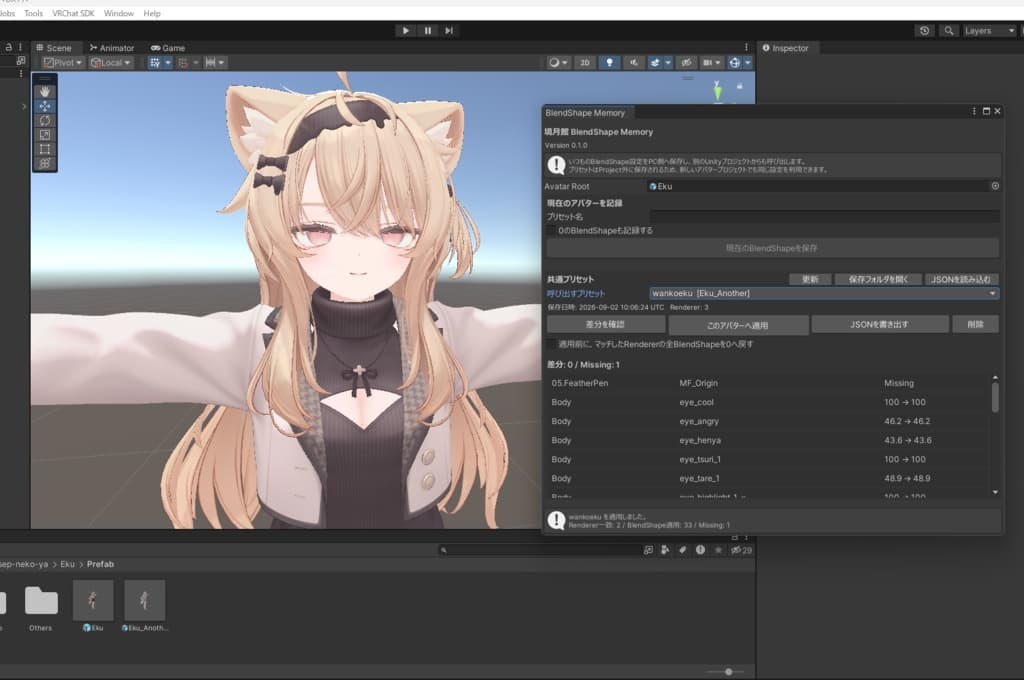
Task: Click the Pause button
Action: point(428,31)
